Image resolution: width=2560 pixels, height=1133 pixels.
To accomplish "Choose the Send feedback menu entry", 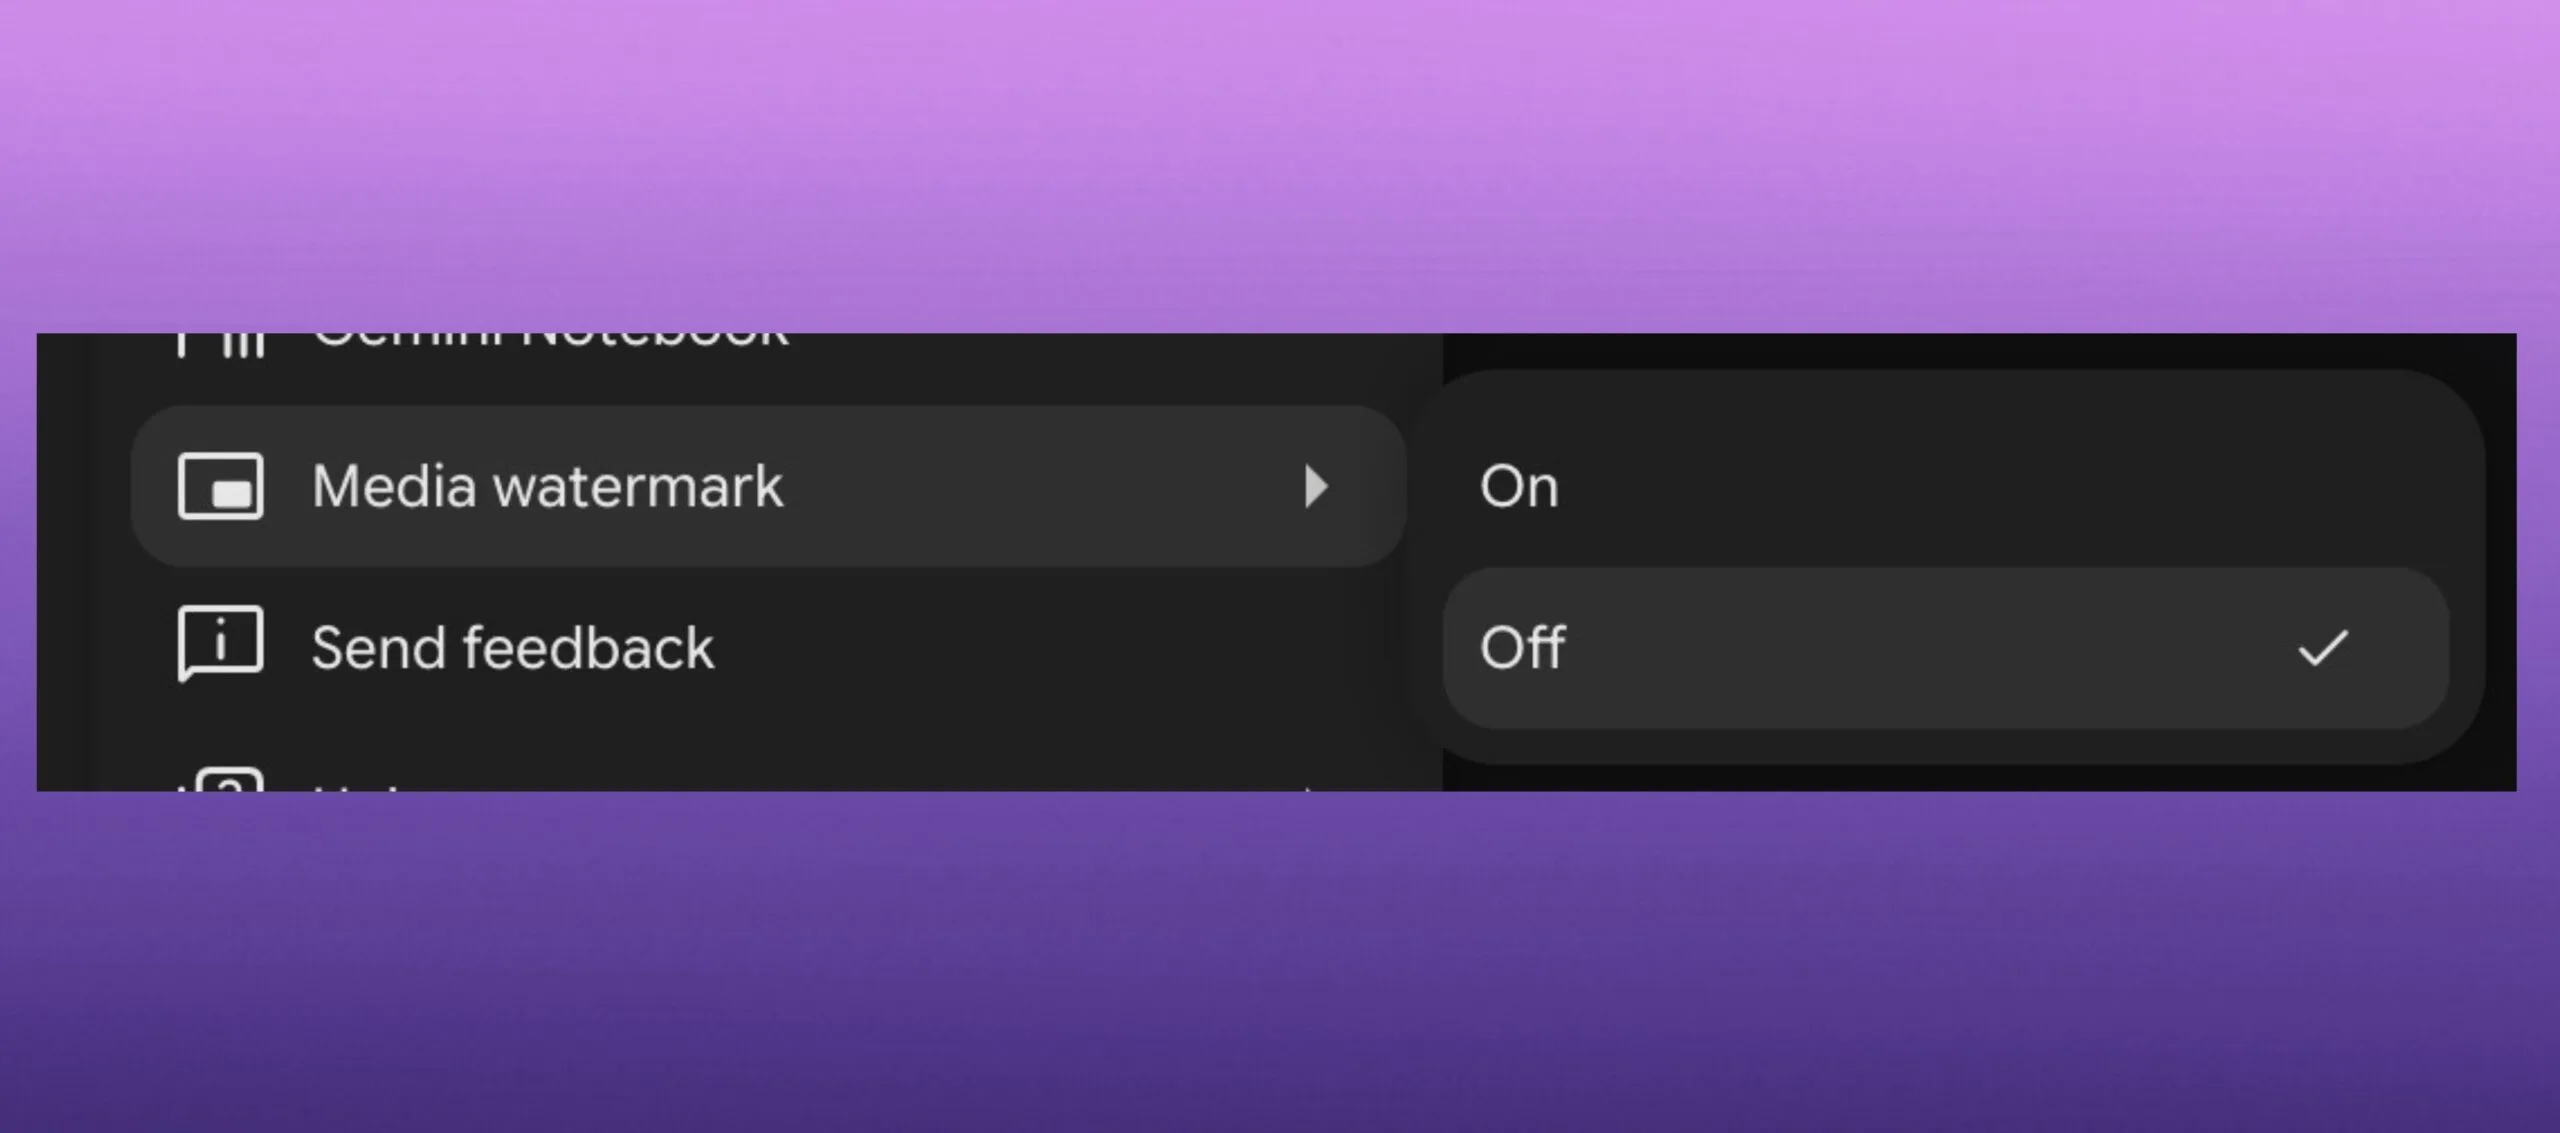I will [769, 648].
